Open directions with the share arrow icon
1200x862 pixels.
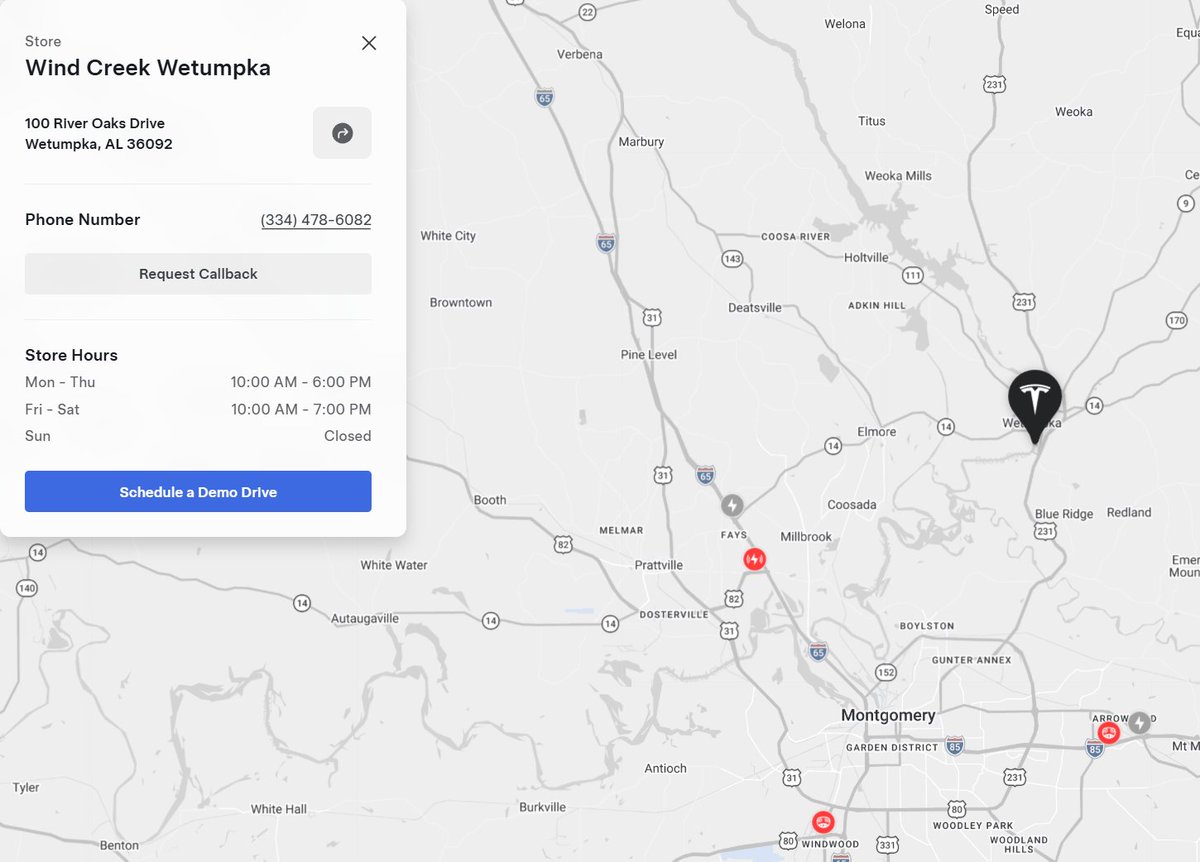342,133
